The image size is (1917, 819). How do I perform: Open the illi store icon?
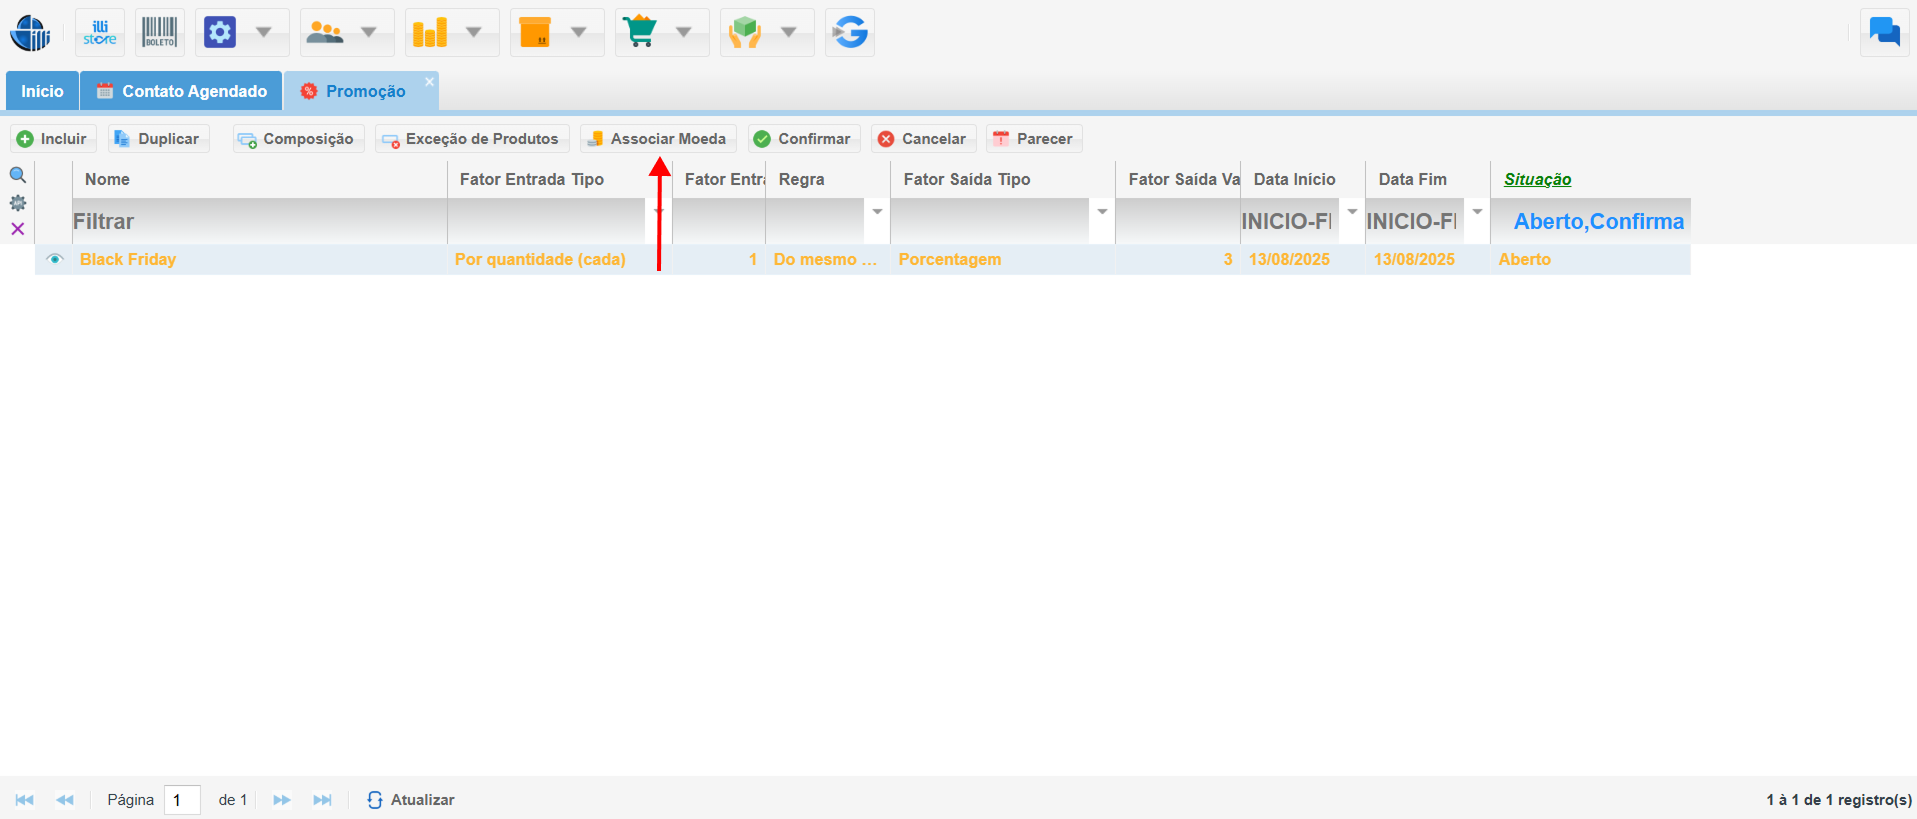[x=100, y=33]
